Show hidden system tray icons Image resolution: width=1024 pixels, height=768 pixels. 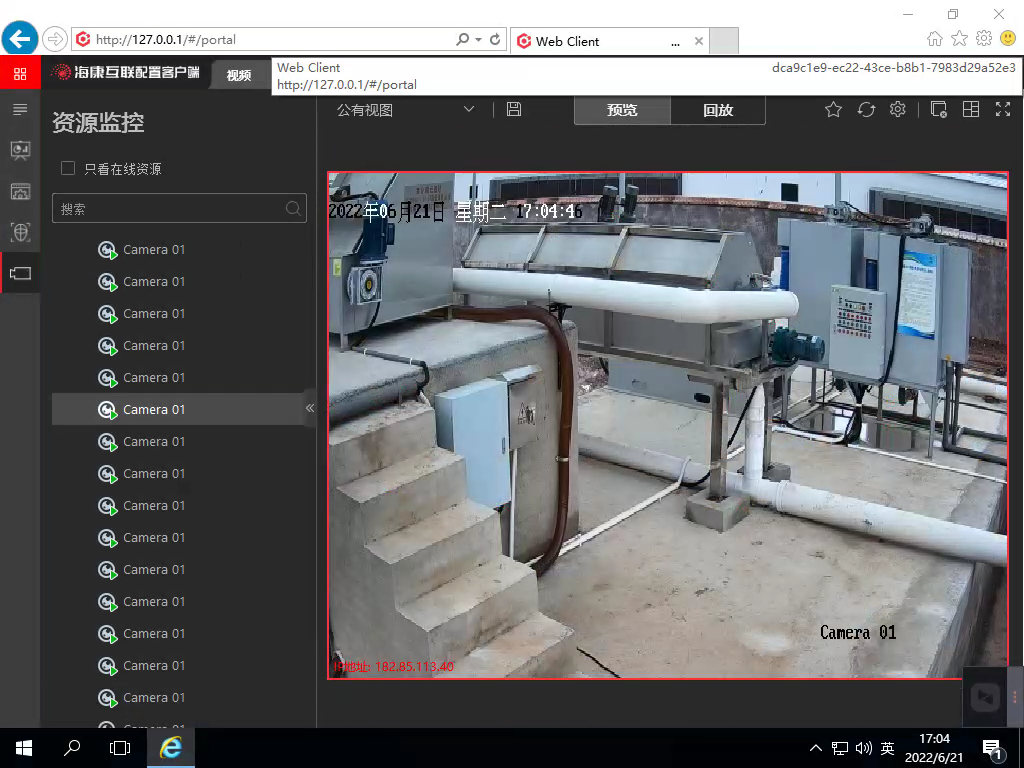point(816,748)
